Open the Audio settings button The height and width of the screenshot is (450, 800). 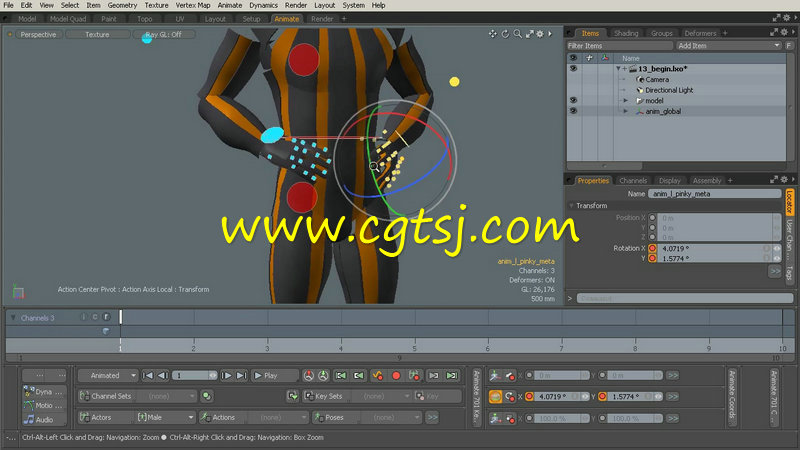pos(44,419)
